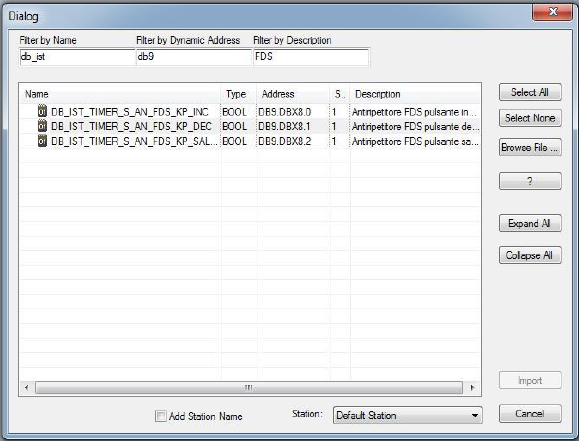579x441 pixels.
Task: Click the Expand All button
Action: (x=530, y=223)
